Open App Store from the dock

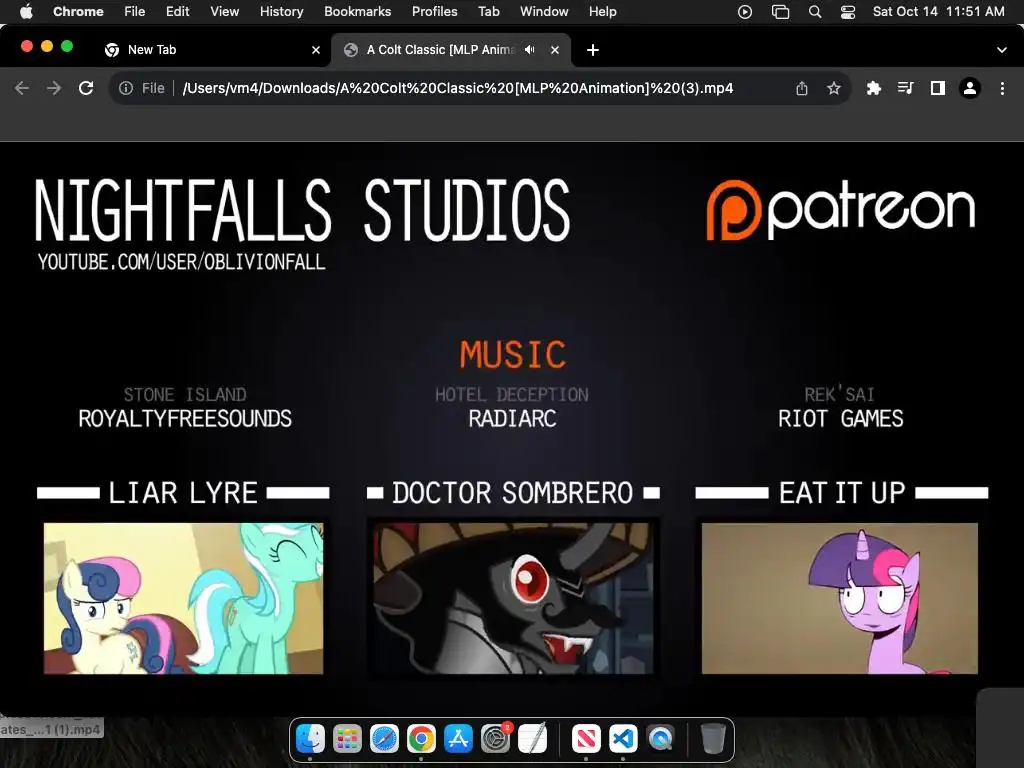click(458, 739)
